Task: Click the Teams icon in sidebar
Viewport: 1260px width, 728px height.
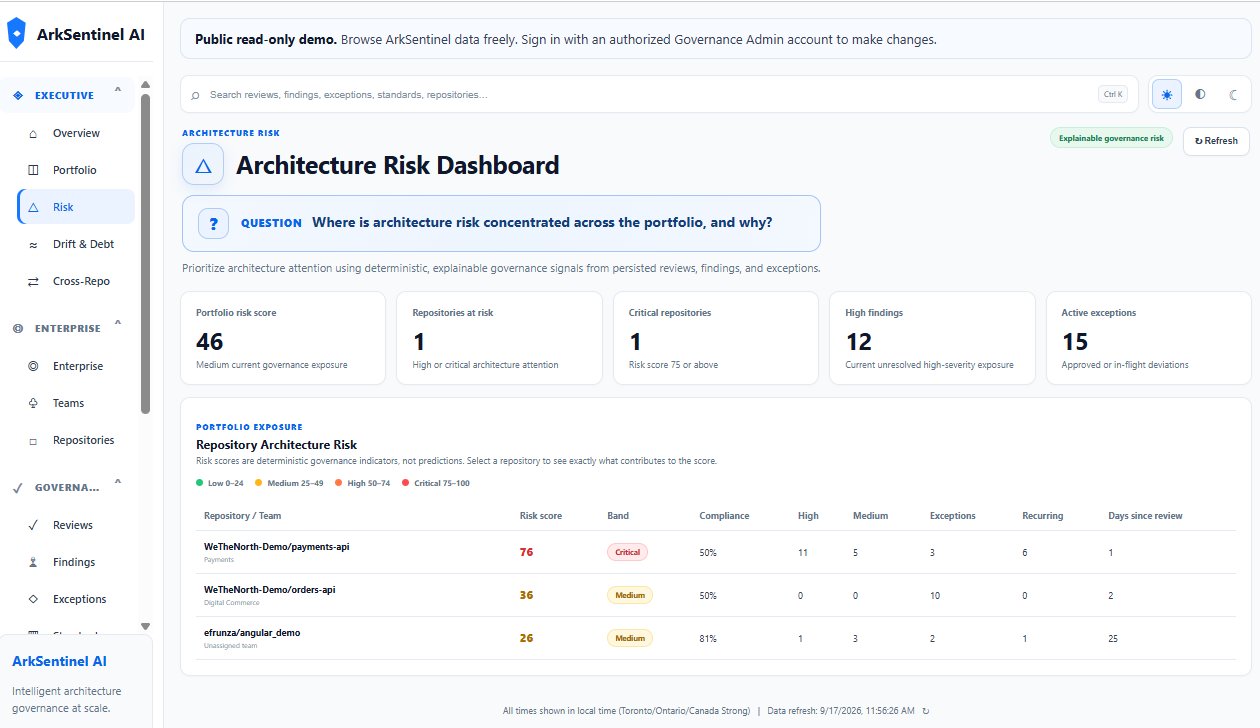Action: (33, 403)
